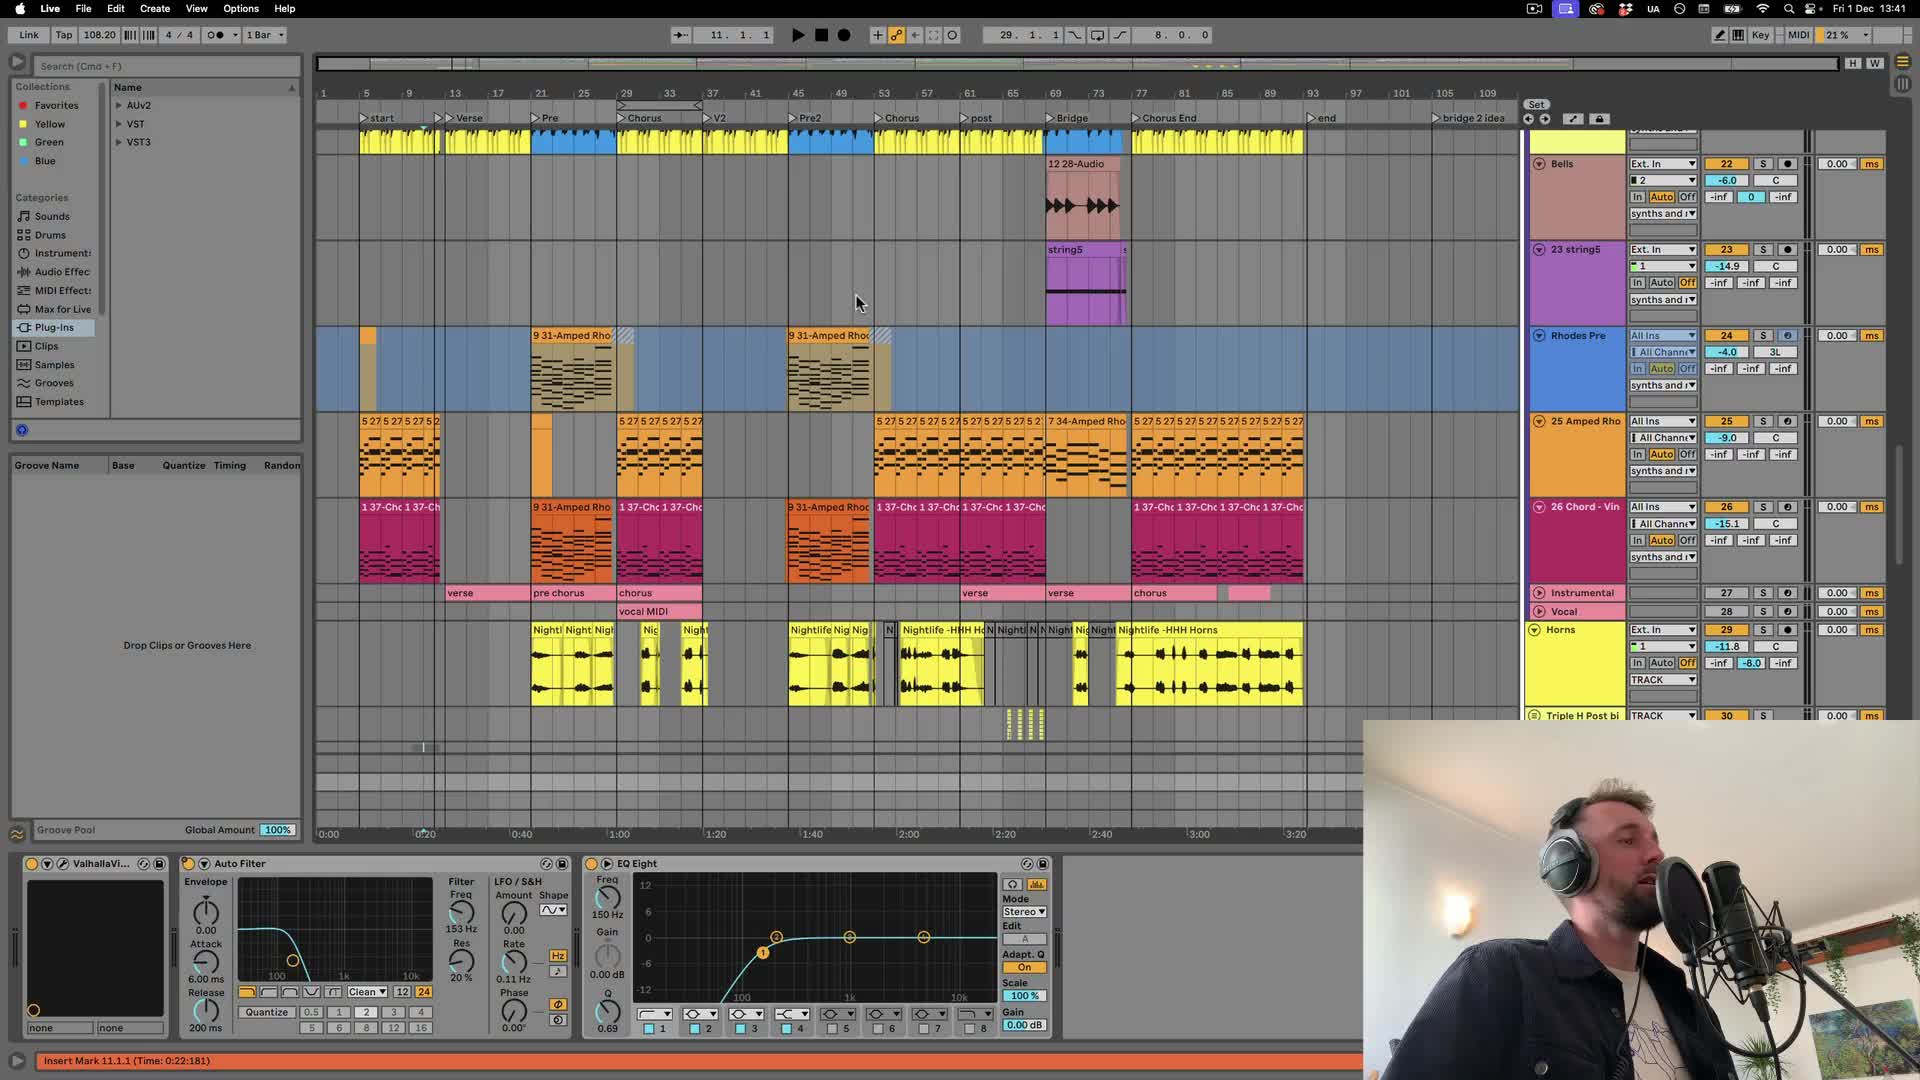The width and height of the screenshot is (1920, 1080).
Task: Toggle Computer MIDI Keyboard icon
Action: tap(1738, 35)
